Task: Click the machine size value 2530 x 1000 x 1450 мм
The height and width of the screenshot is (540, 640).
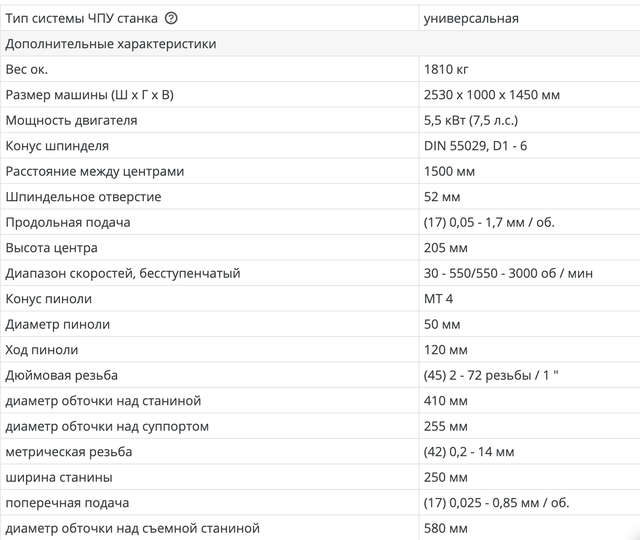Action: [492, 95]
